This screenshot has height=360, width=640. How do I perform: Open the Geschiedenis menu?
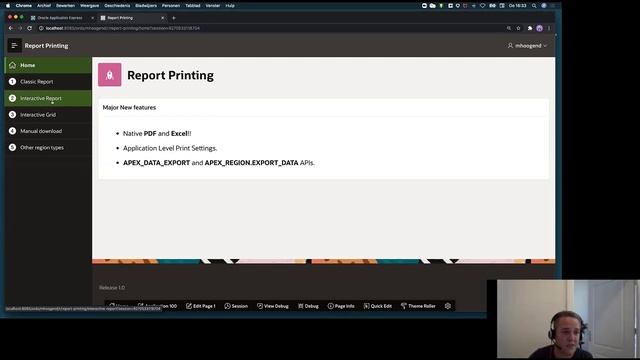click(x=117, y=6)
